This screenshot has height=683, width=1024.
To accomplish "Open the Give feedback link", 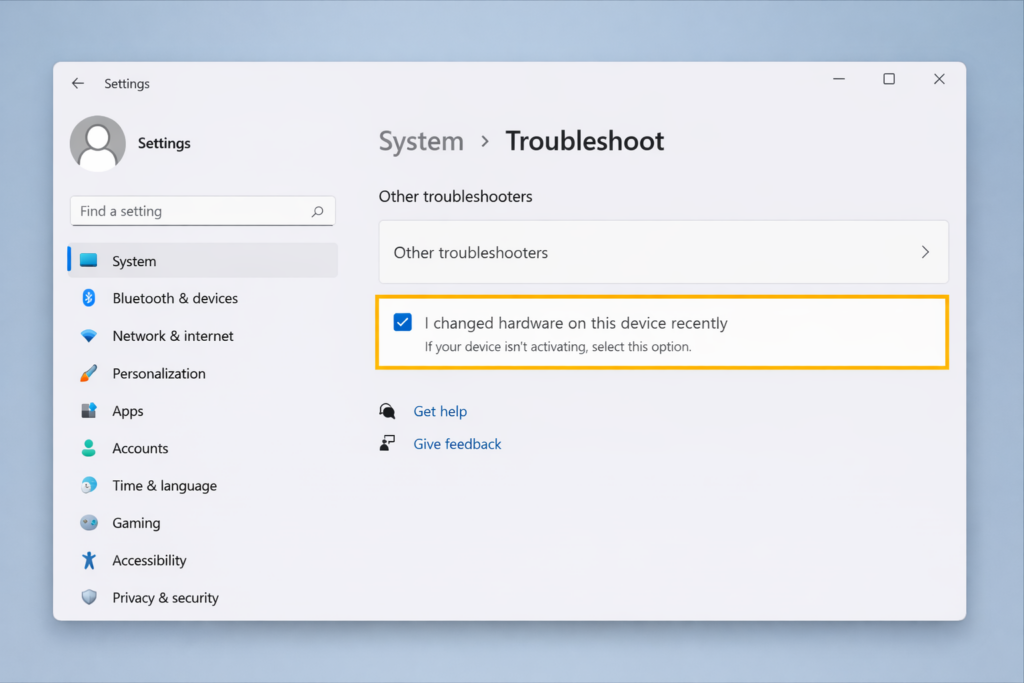I will (x=457, y=444).
